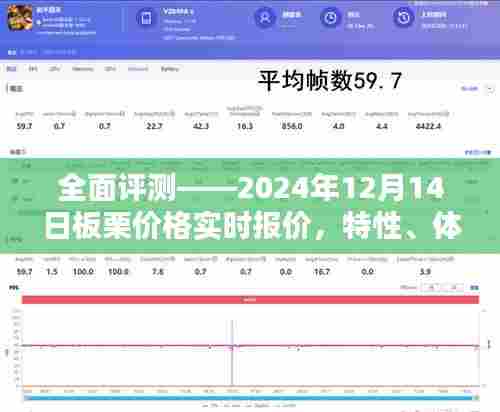Click the first range input above chart

[x=431, y=287]
